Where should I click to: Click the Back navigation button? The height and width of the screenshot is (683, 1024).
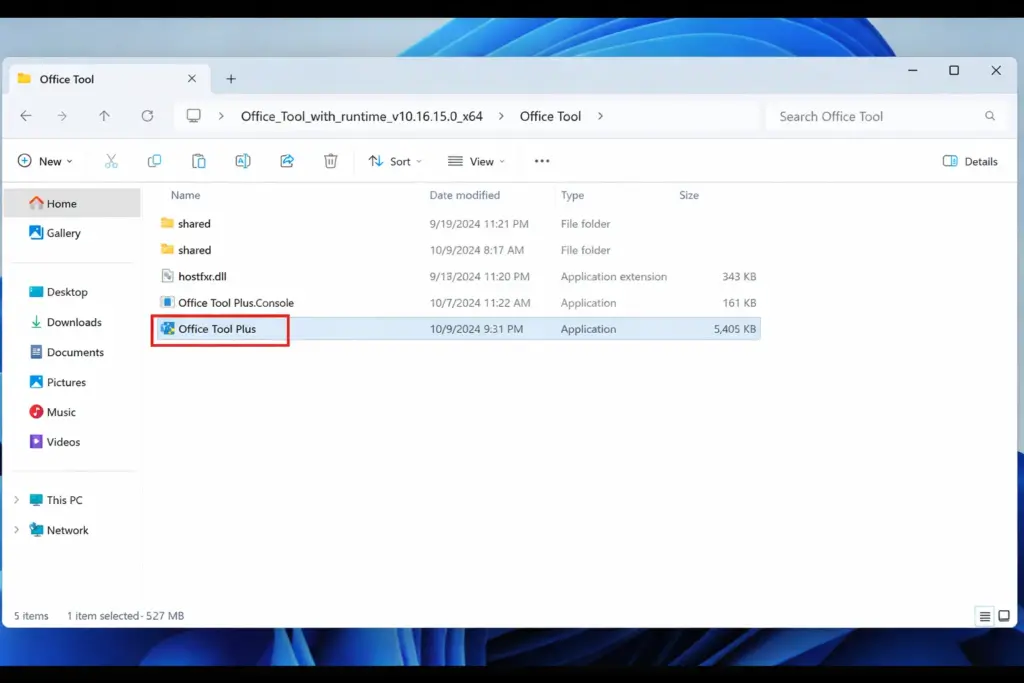pos(26,116)
